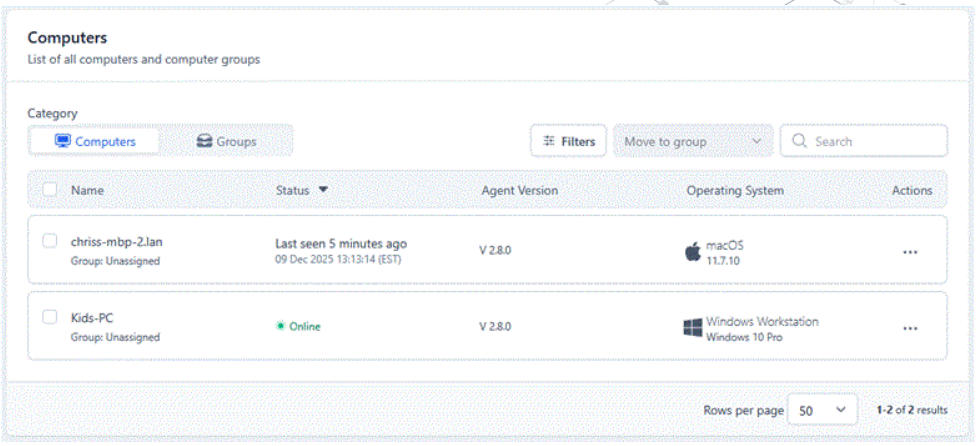Click the magnifying glass search icon

800,142
